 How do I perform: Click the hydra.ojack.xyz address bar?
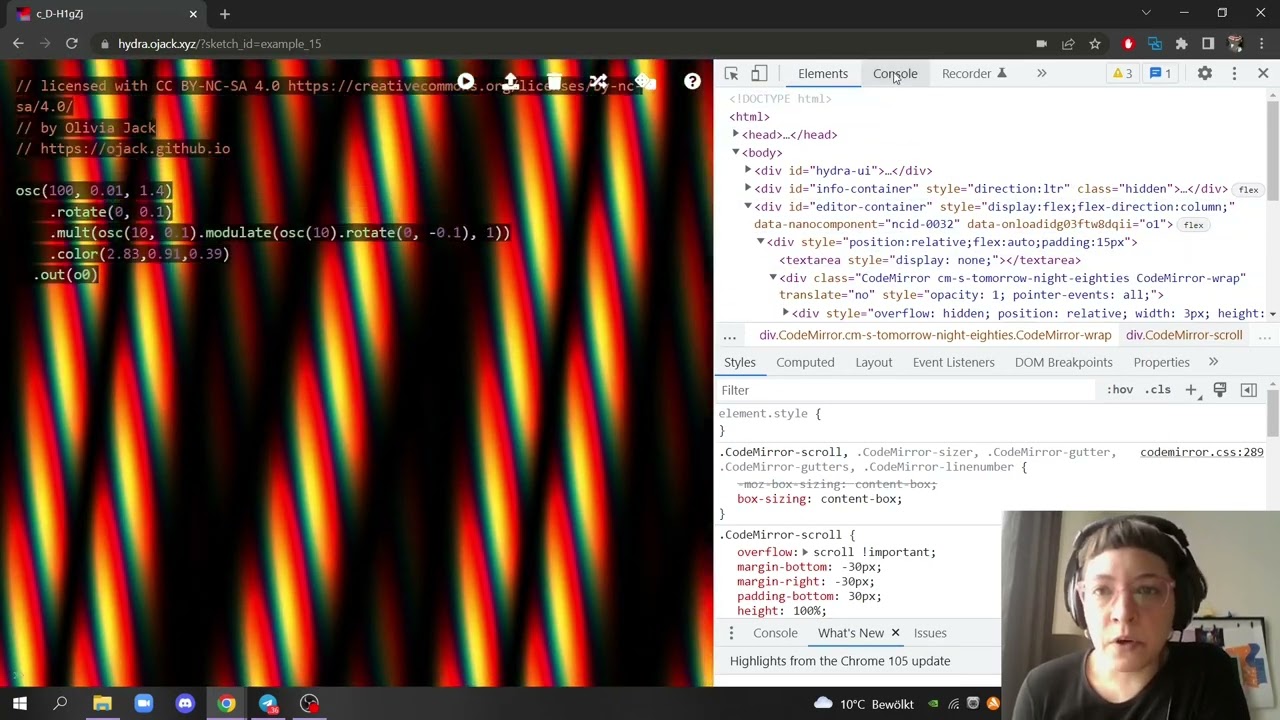click(560, 44)
